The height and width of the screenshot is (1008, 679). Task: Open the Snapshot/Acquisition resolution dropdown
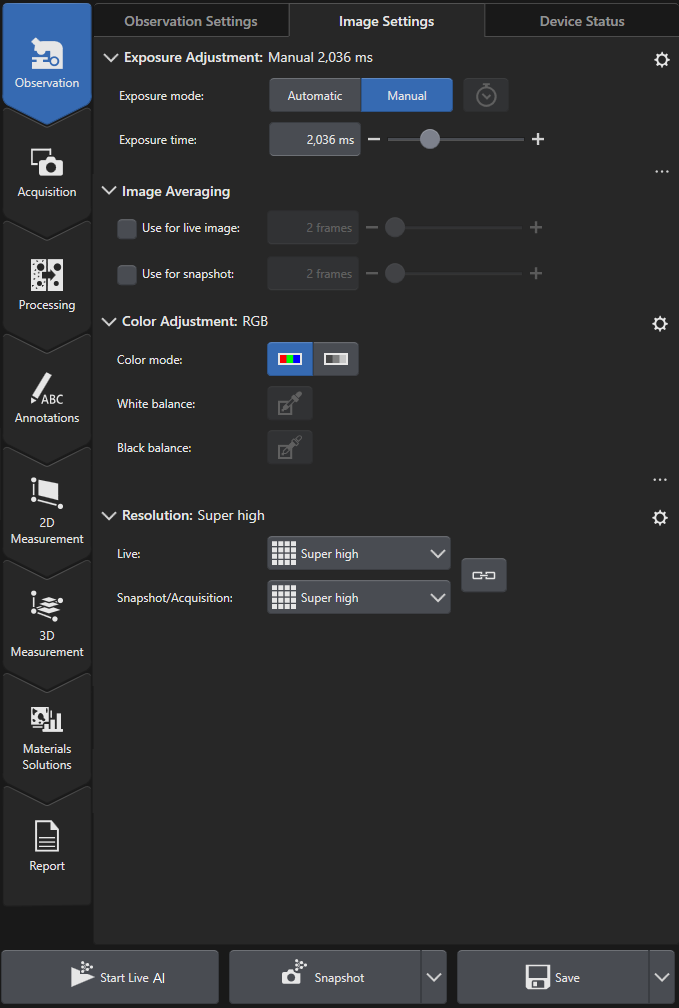click(x=359, y=598)
